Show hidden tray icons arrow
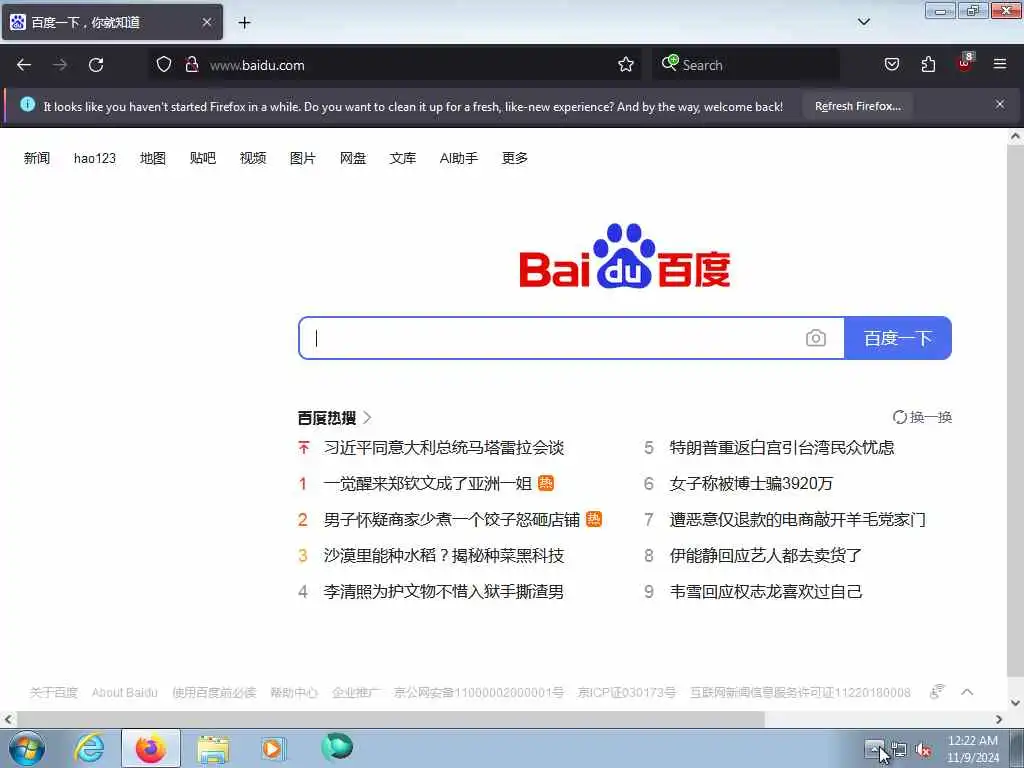Viewport: 1024px width, 768px height. pyautogui.click(x=874, y=749)
